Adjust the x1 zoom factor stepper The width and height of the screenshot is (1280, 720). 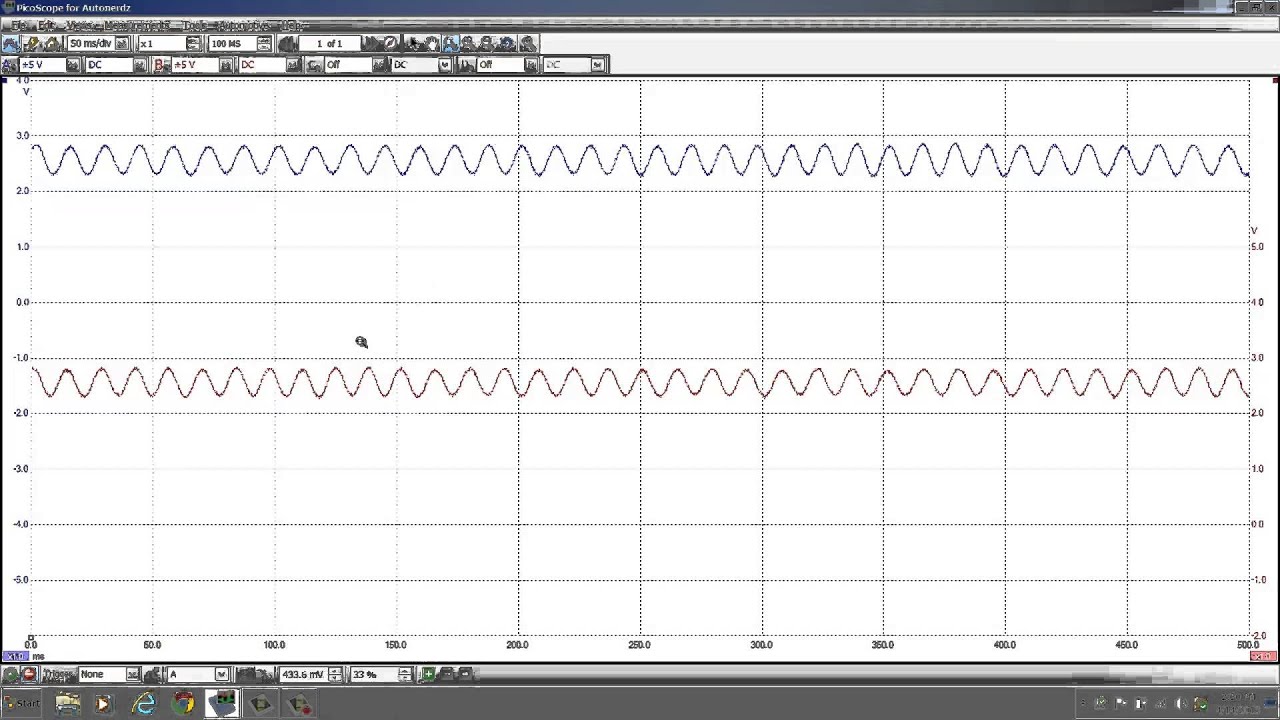point(193,44)
